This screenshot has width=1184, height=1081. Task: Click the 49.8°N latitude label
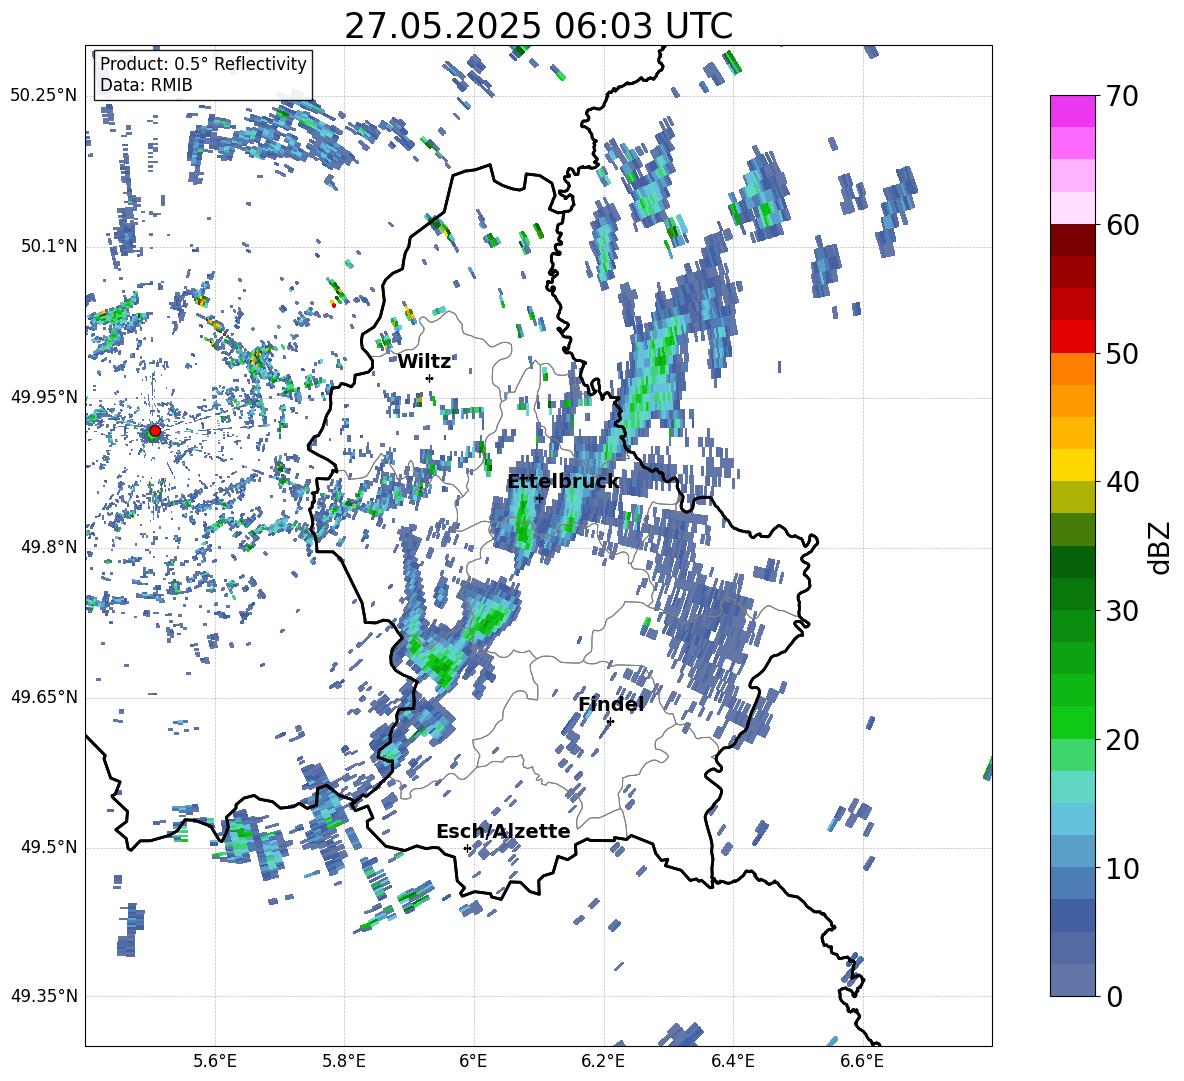(x=48, y=547)
